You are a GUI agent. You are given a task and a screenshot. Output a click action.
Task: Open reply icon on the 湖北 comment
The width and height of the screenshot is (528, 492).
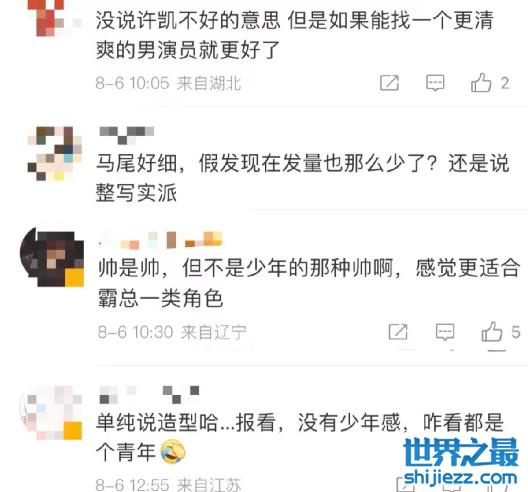(435, 83)
